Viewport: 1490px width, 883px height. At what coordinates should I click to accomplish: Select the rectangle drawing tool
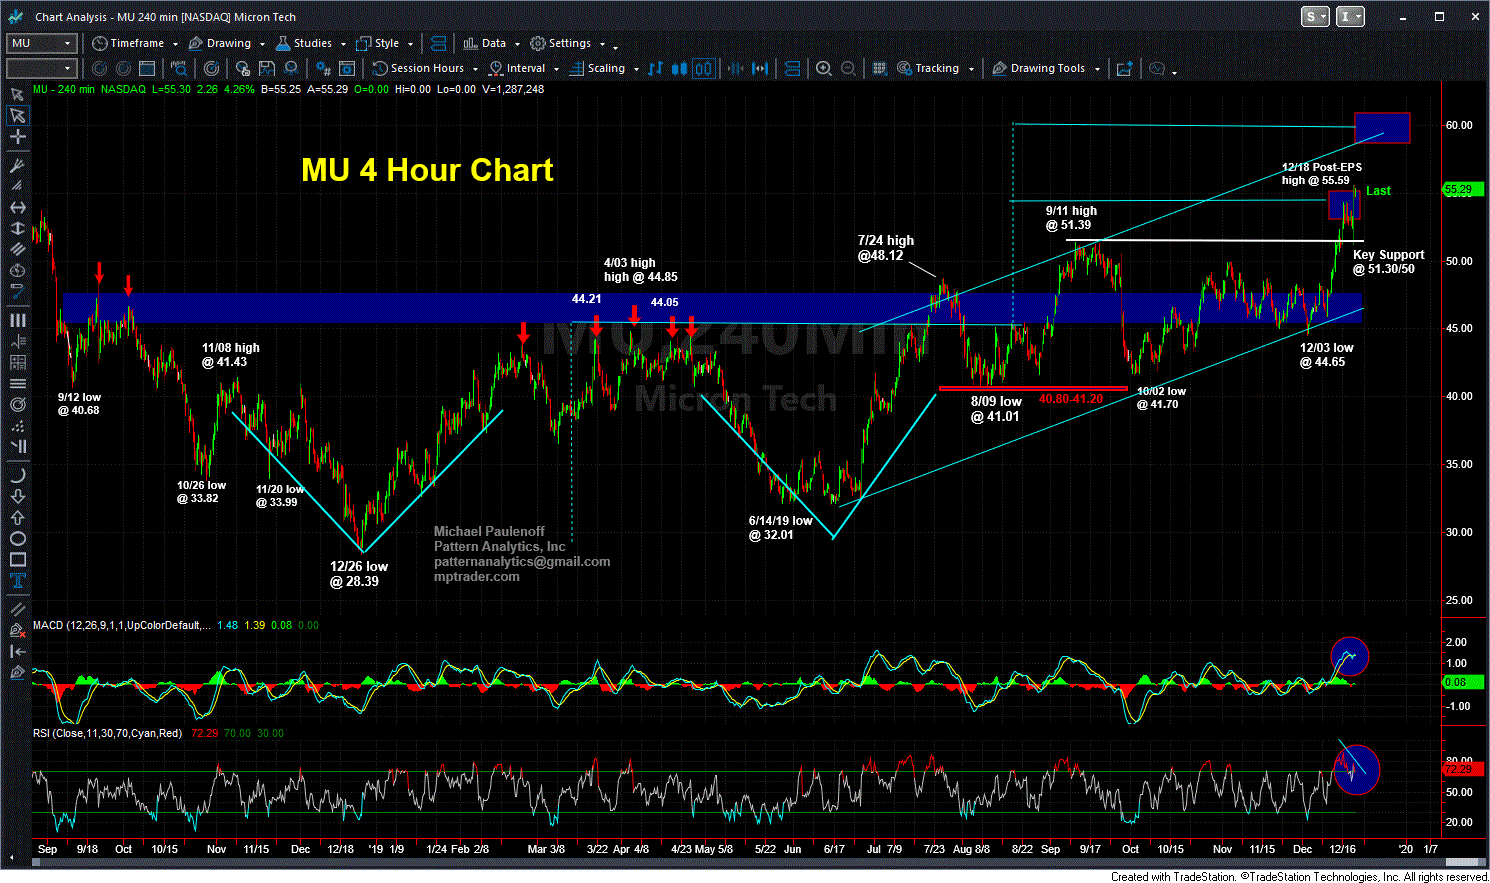pyautogui.click(x=17, y=560)
